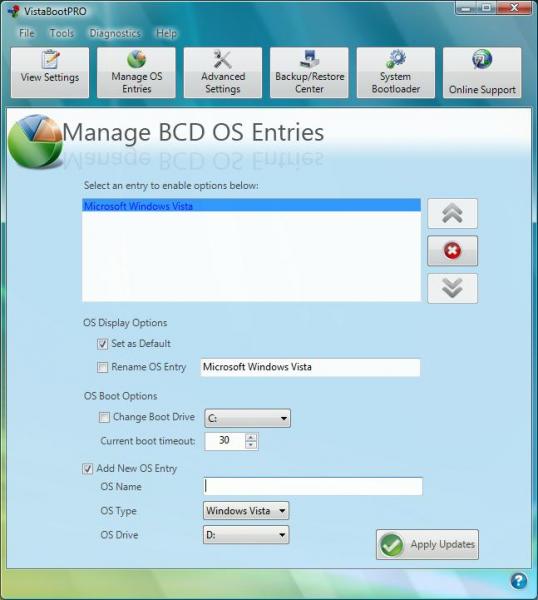
Task: Open the Manage OS Entries section
Action: pyautogui.click(x=136, y=73)
